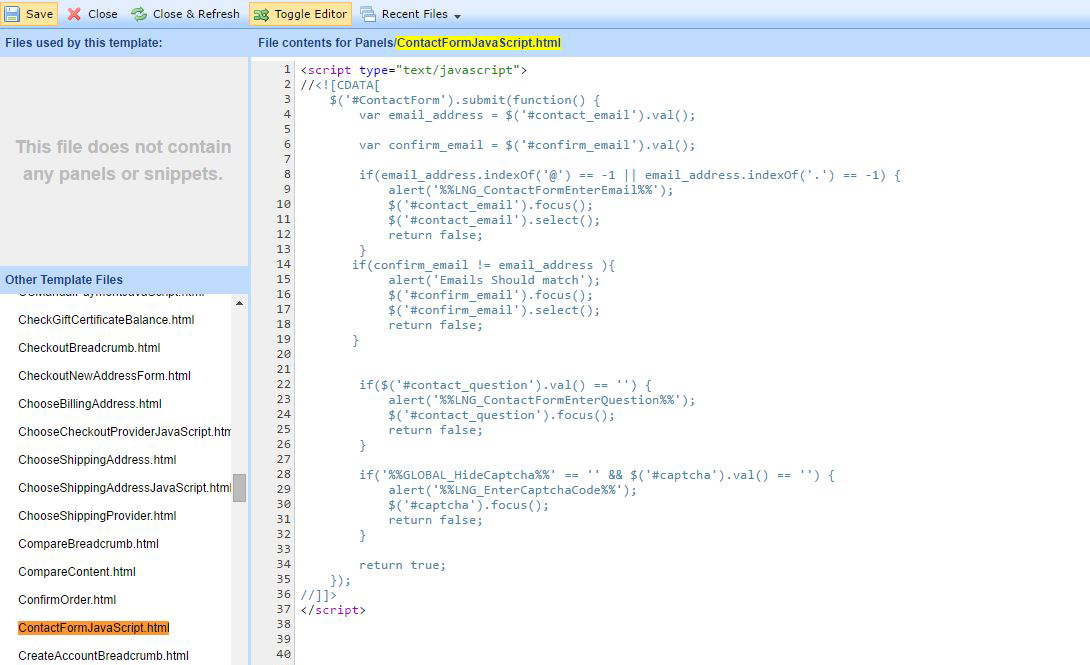Click the 'return true;' code line
This screenshot has width=1090, height=665.
point(402,565)
